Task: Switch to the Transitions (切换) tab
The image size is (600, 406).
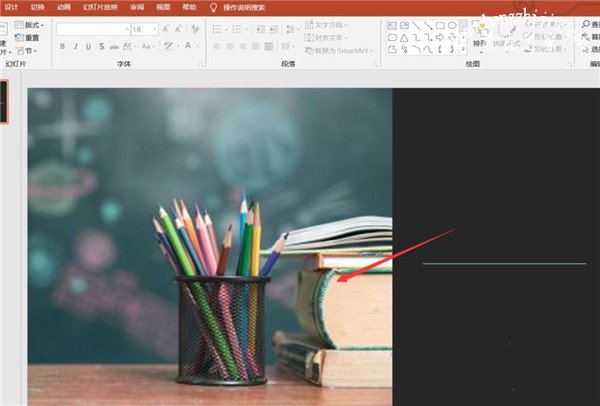Action: (37, 7)
